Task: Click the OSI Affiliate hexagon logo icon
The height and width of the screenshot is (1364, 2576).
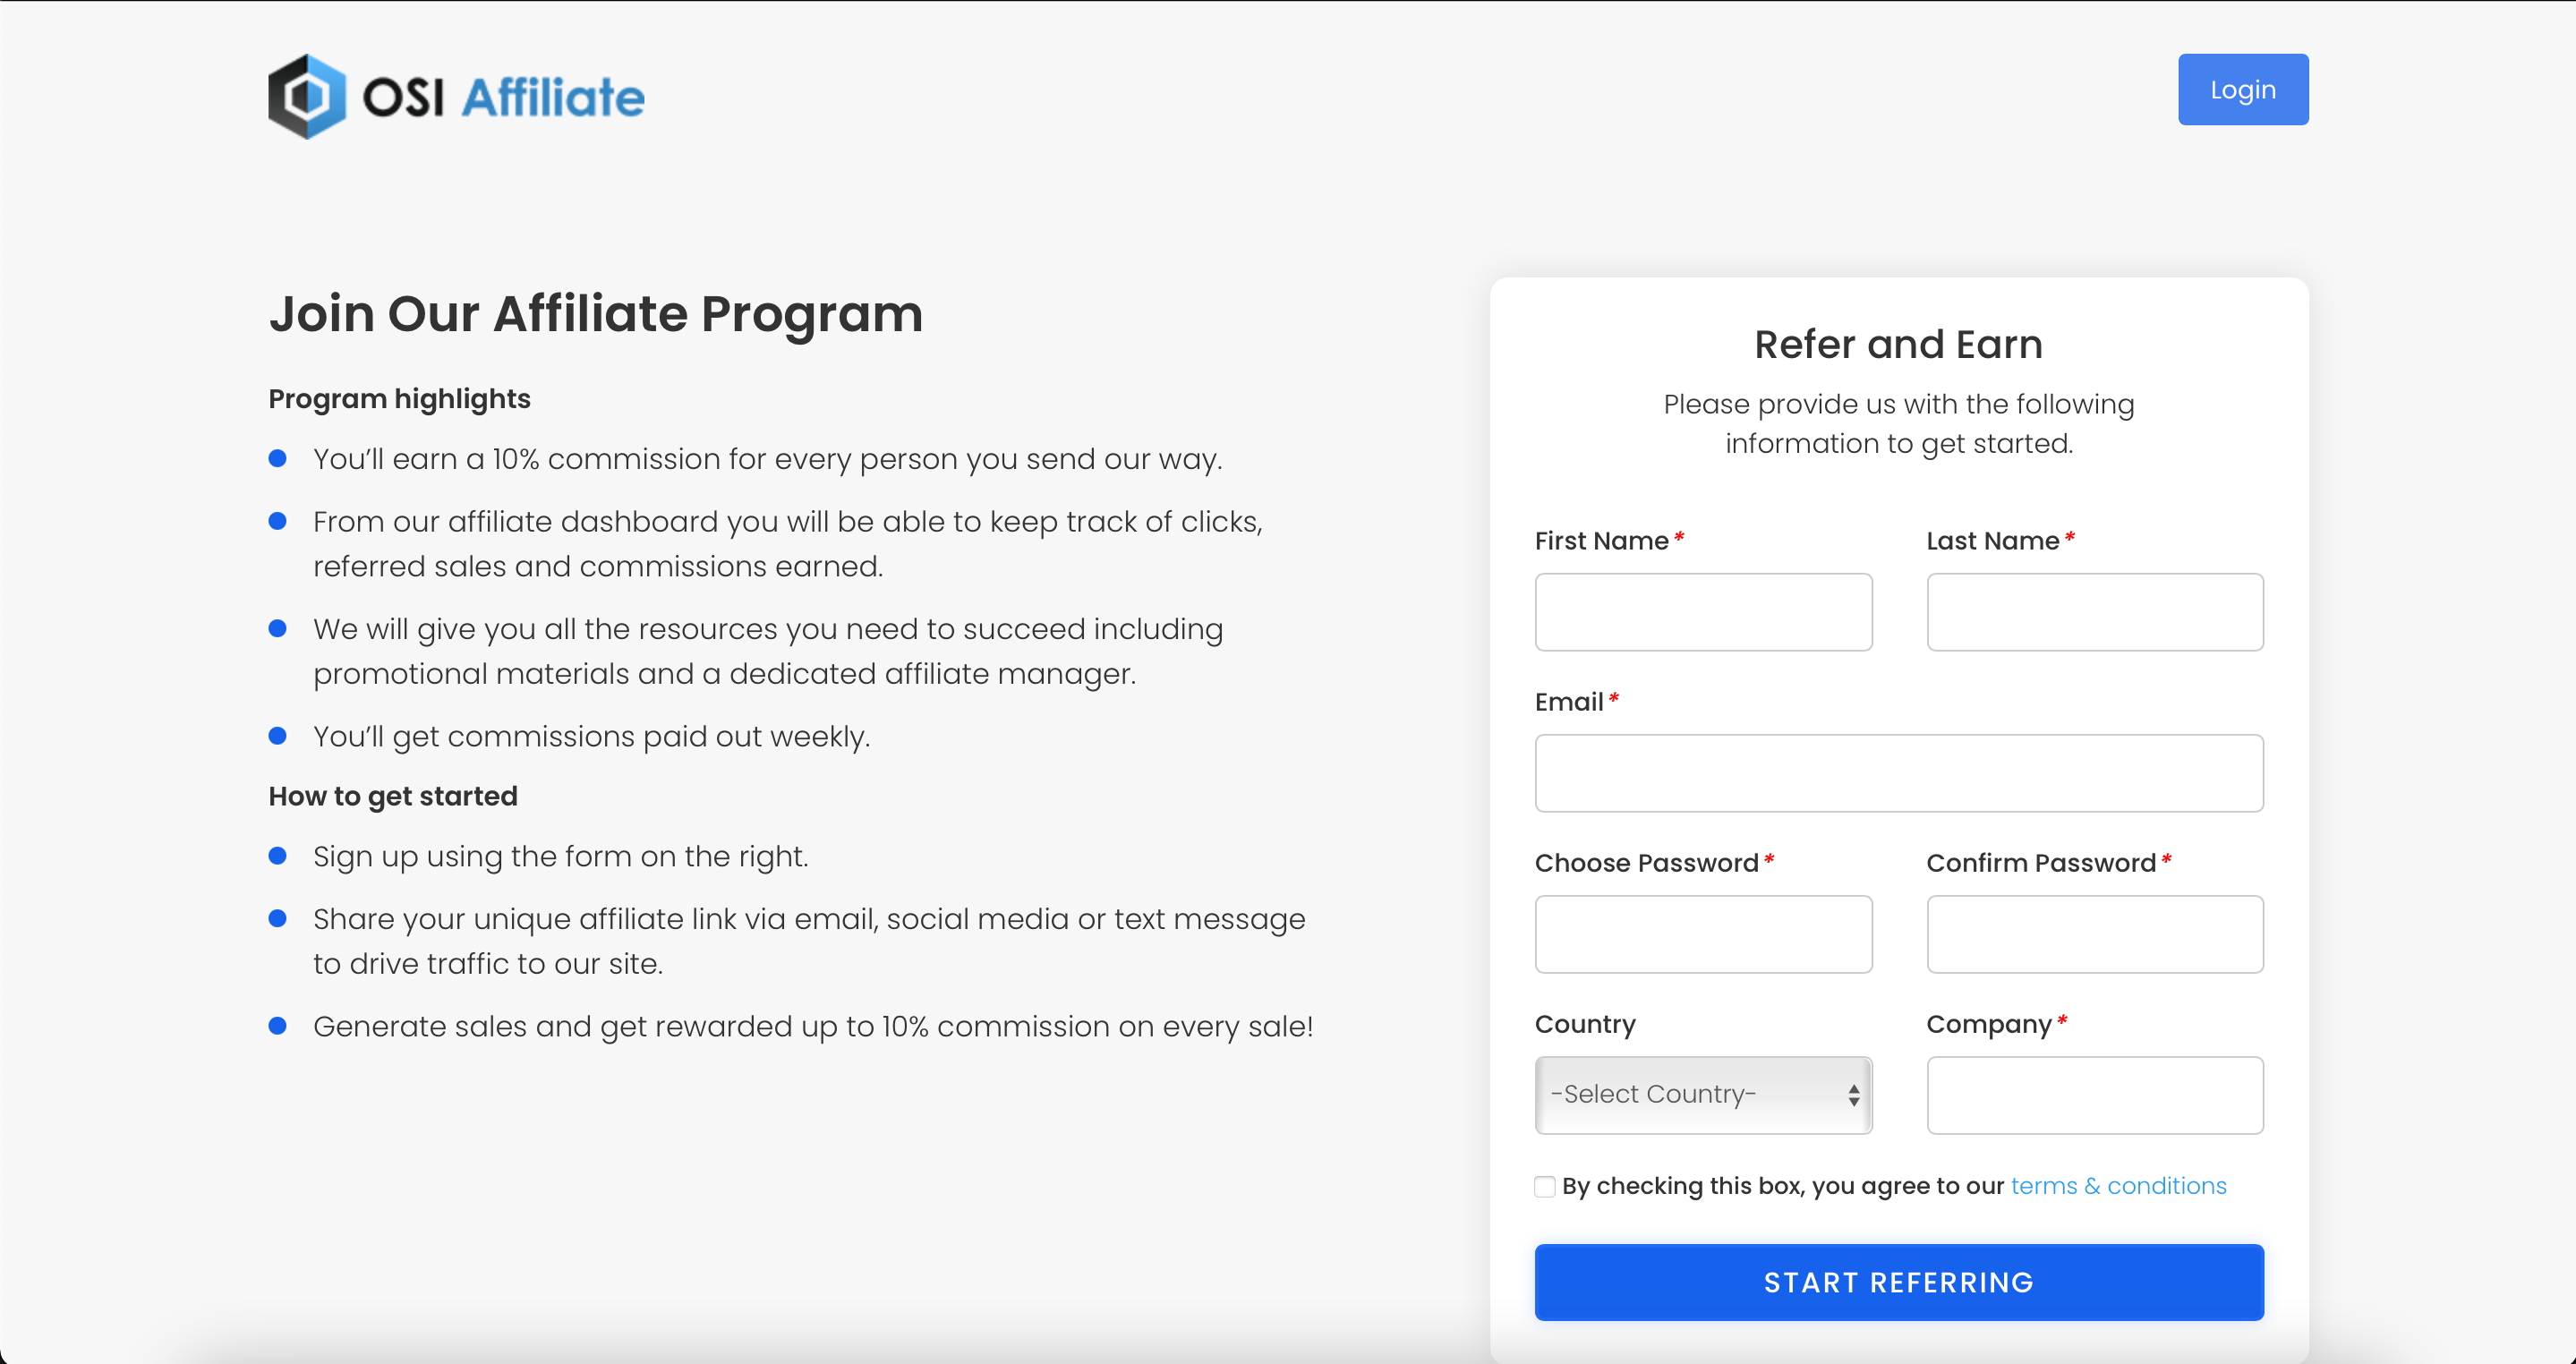Action: point(305,95)
